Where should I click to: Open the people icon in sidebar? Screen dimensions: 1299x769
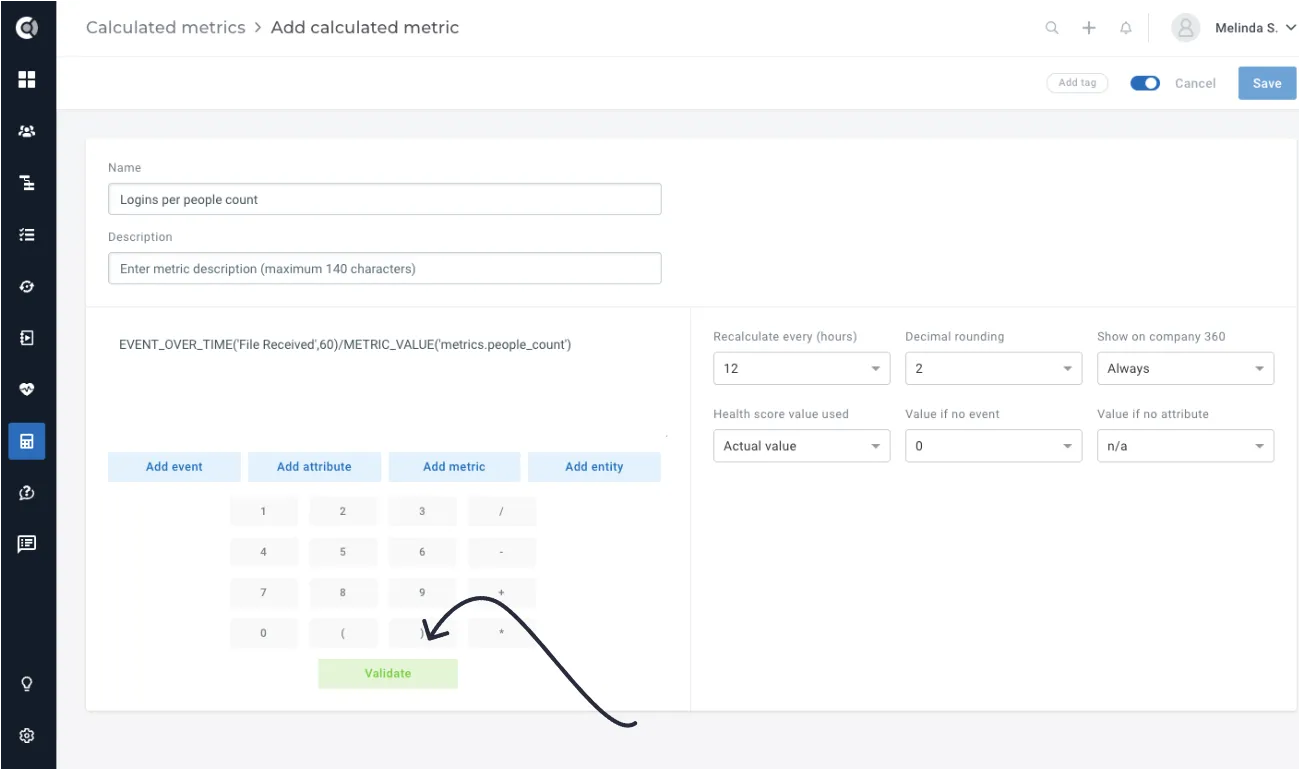click(27, 131)
